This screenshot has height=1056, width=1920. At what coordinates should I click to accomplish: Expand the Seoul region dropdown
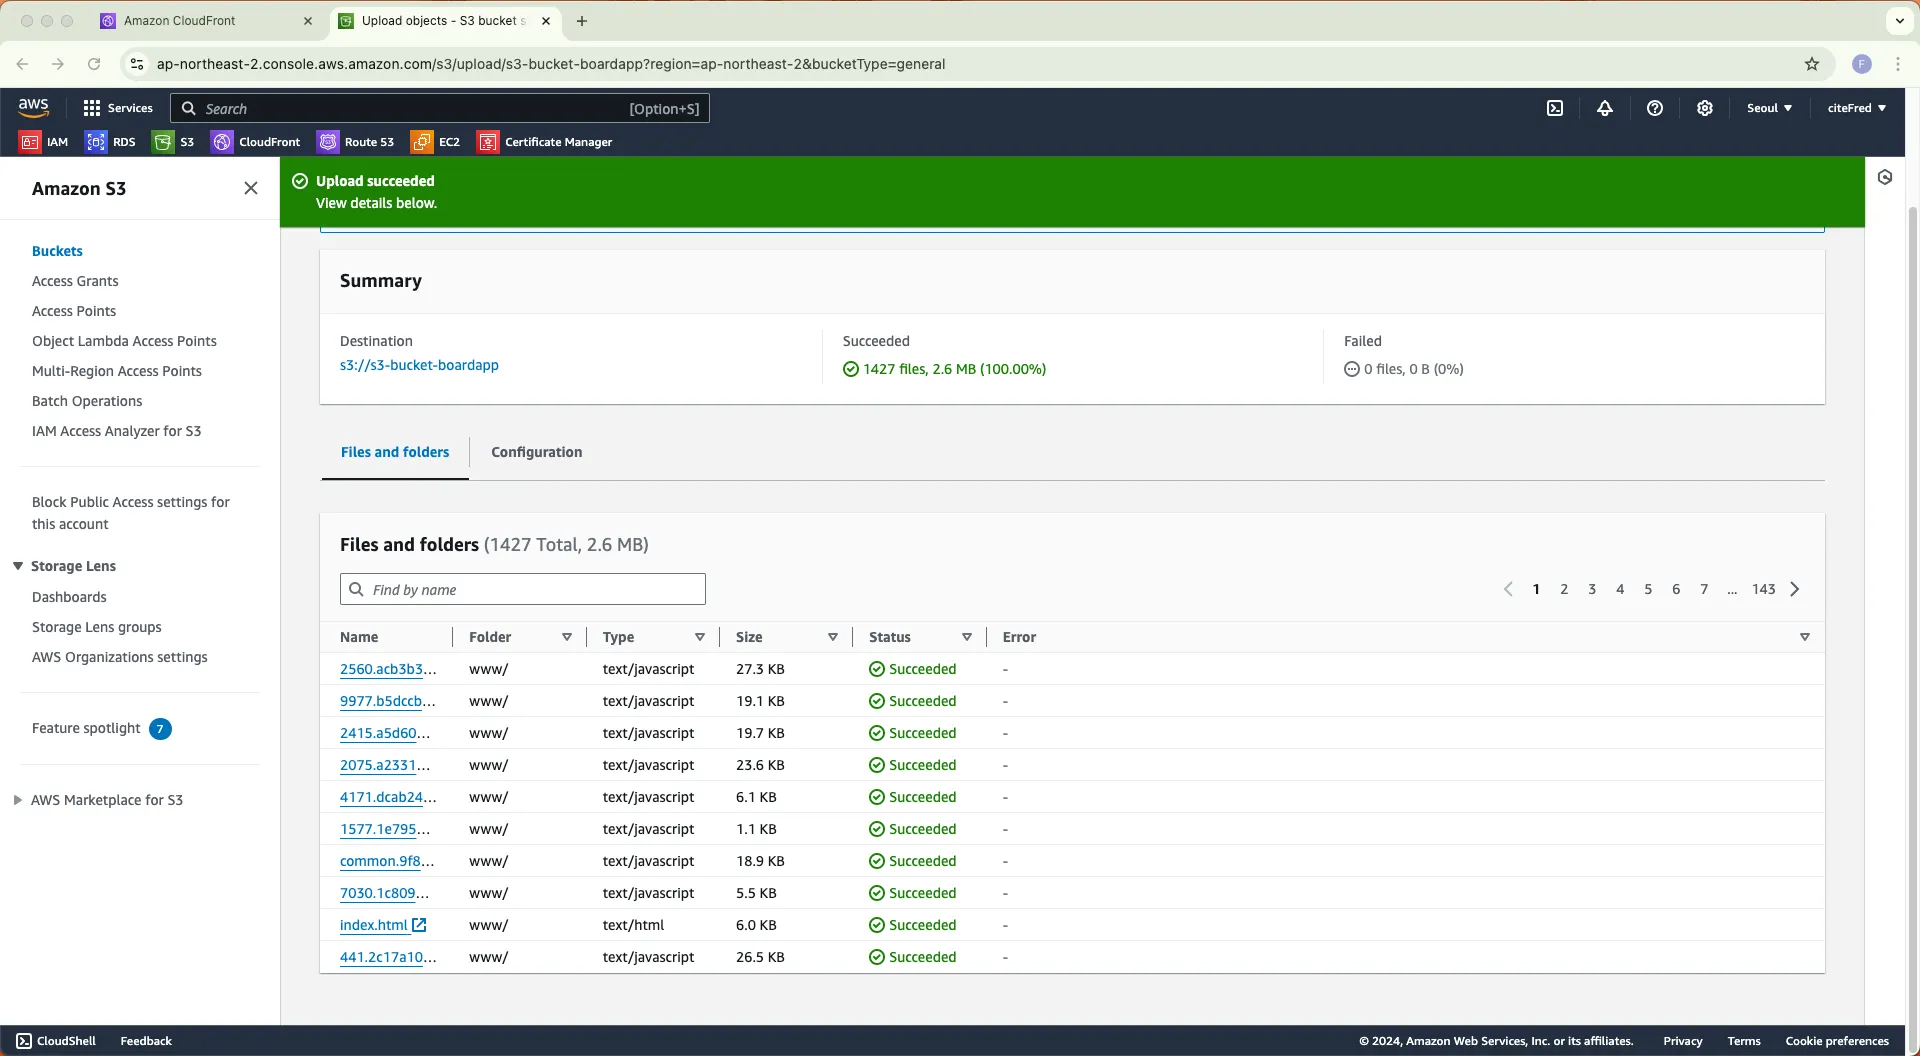(1769, 108)
